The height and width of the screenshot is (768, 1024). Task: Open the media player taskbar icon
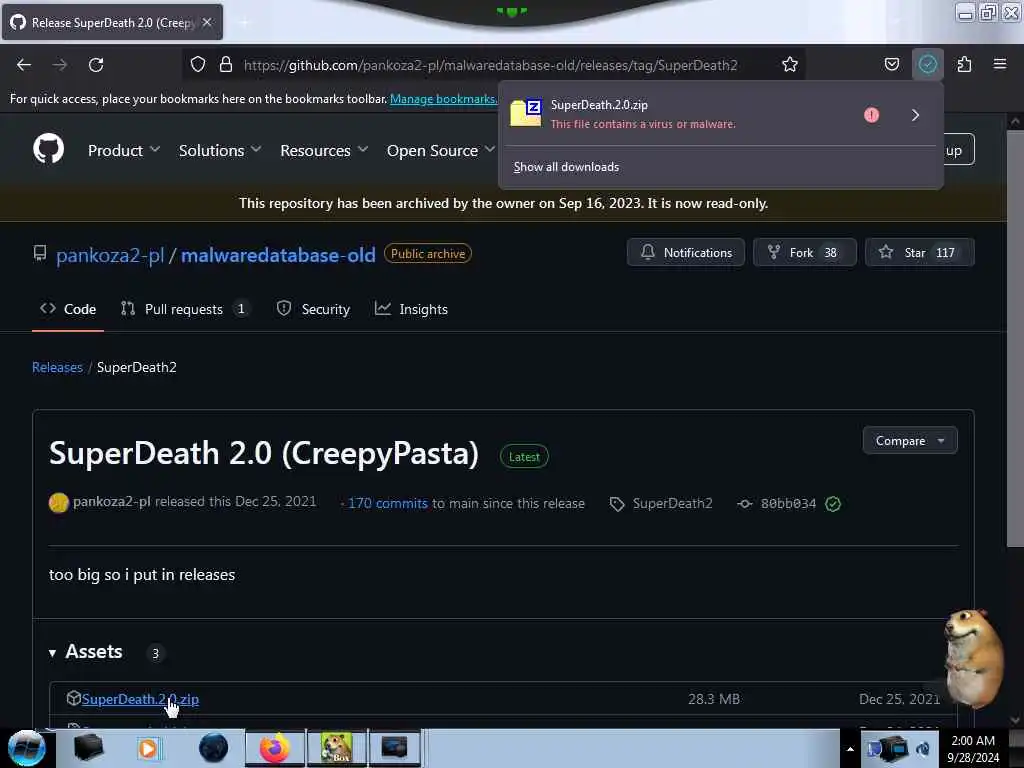148,748
